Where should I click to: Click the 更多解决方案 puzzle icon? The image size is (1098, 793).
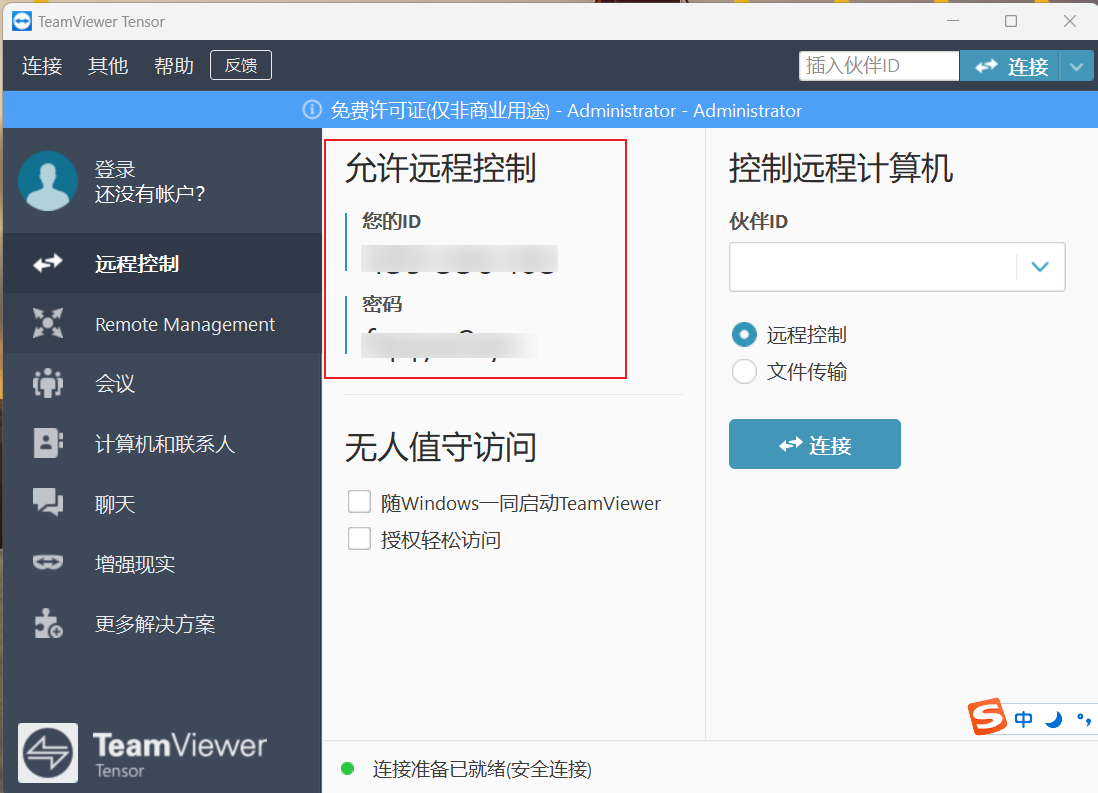coord(48,623)
